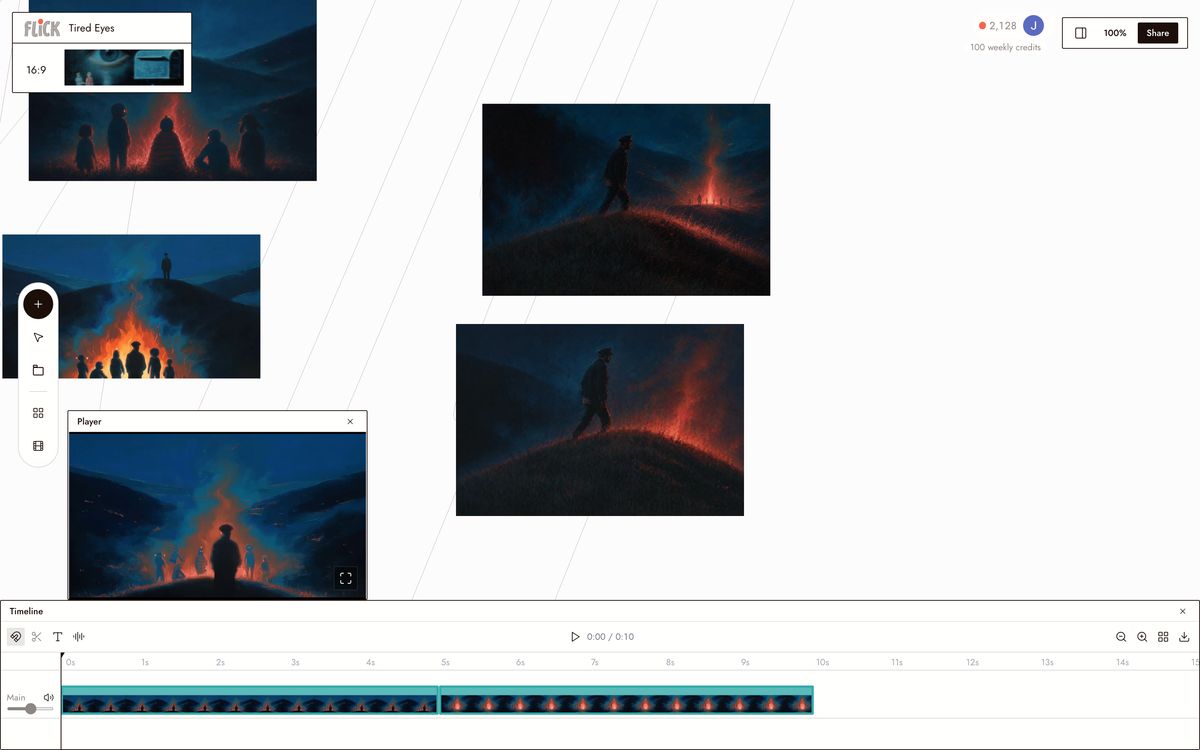Toggle the side panel icon
The width and height of the screenshot is (1200, 750).
click(x=1081, y=33)
